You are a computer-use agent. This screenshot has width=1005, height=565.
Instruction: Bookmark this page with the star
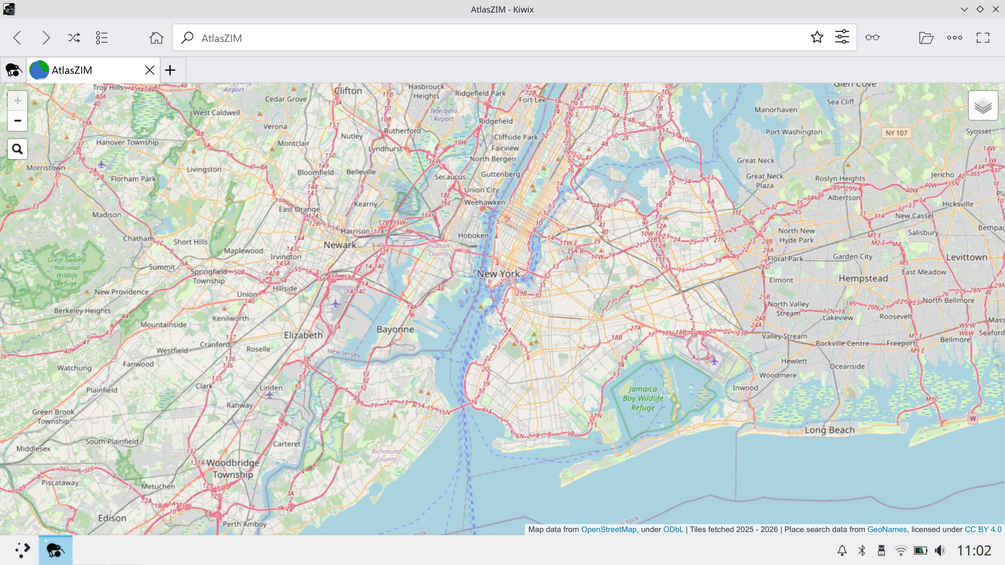817,37
